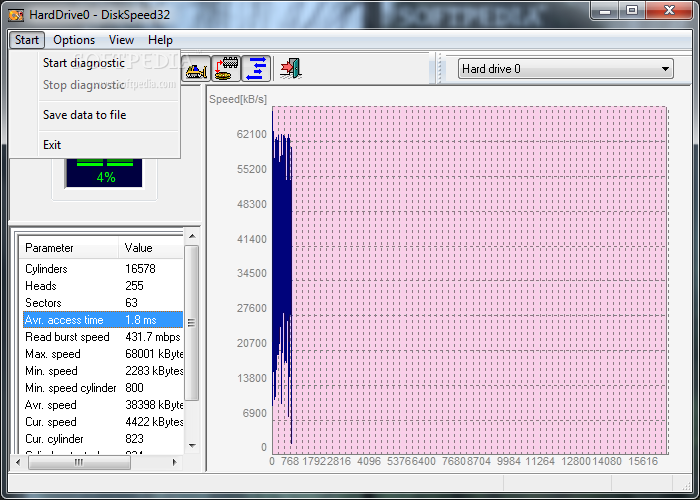Image resolution: width=700 pixels, height=500 pixels.
Task: Click the exit door toolbar icon
Action: pyautogui.click(x=291, y=69)
